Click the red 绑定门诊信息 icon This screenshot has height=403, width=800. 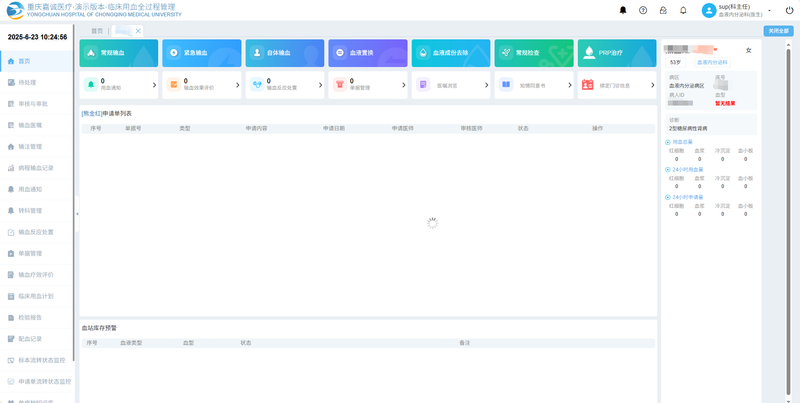pos(588,85)
